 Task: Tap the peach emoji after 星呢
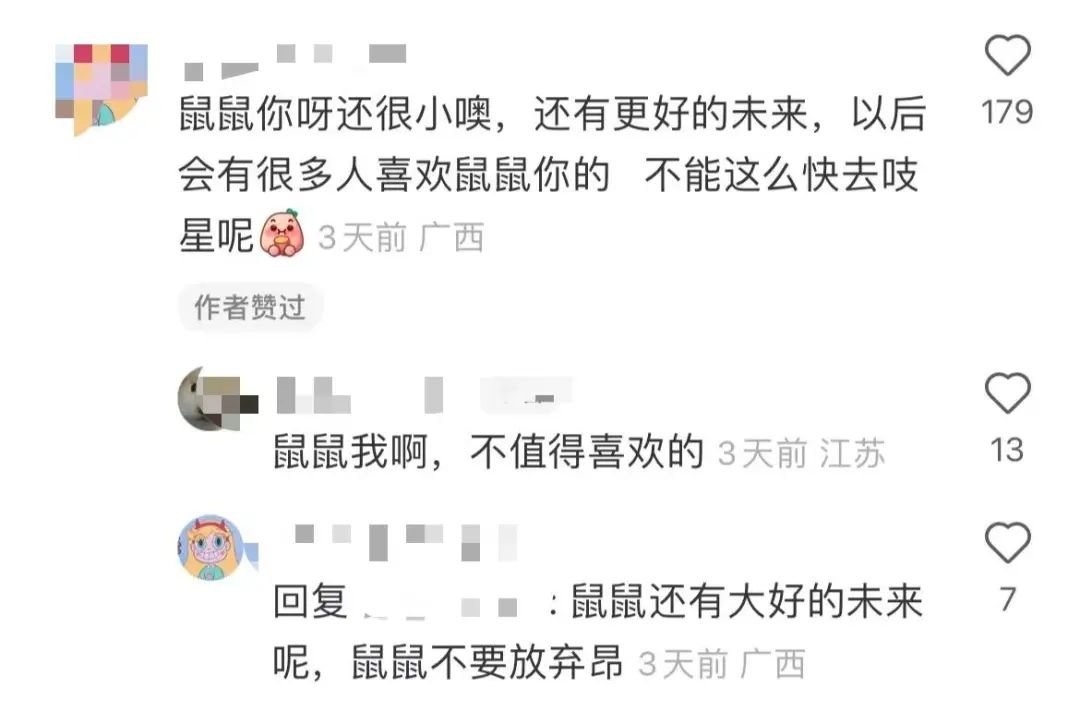[x=282, y=234]
